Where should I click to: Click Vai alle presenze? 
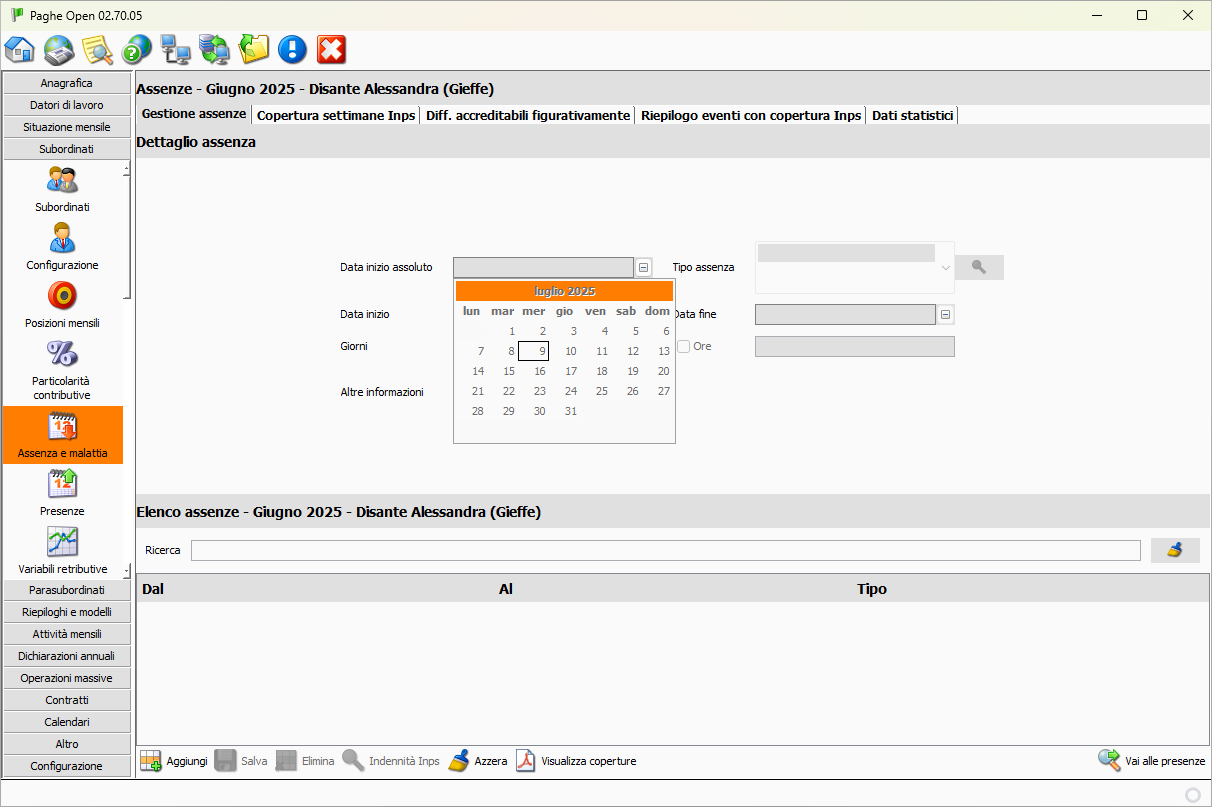(1152, 761)
